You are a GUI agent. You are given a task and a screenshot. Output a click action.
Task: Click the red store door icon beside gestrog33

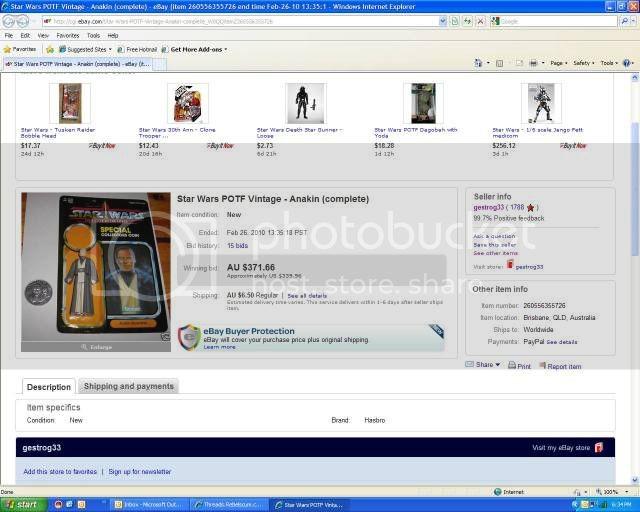click(x=510, y=265)
